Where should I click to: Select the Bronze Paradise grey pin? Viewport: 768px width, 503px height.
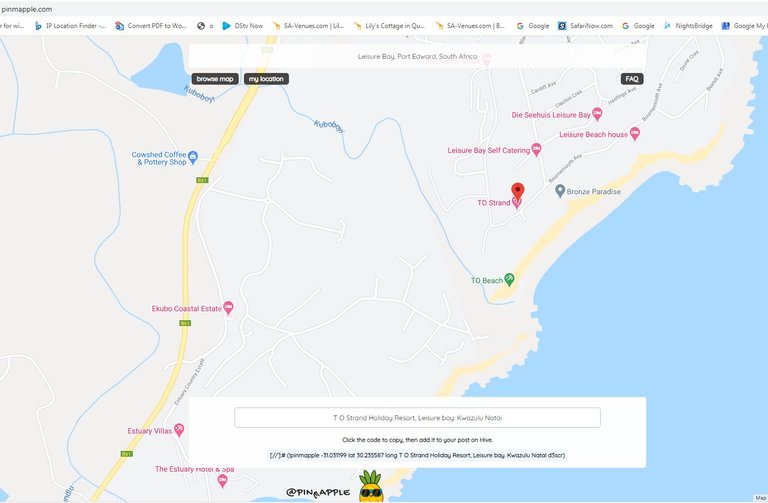pos(560,191)
